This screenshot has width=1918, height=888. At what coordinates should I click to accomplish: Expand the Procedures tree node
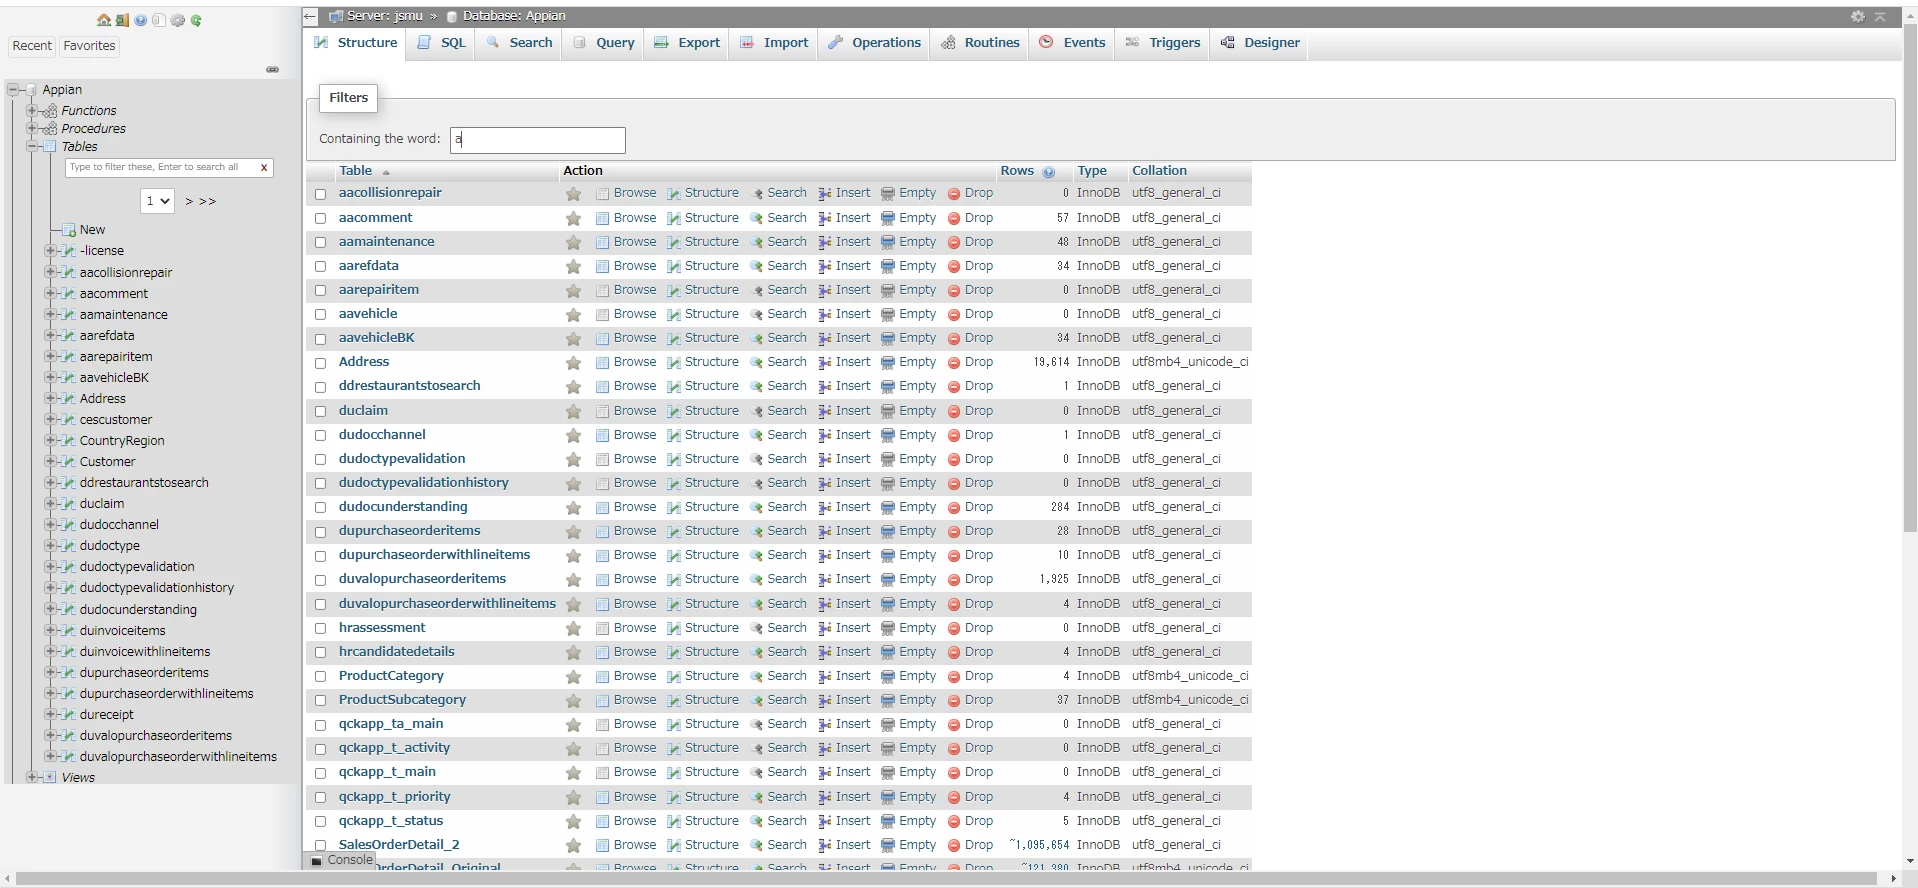coord(32,129)
